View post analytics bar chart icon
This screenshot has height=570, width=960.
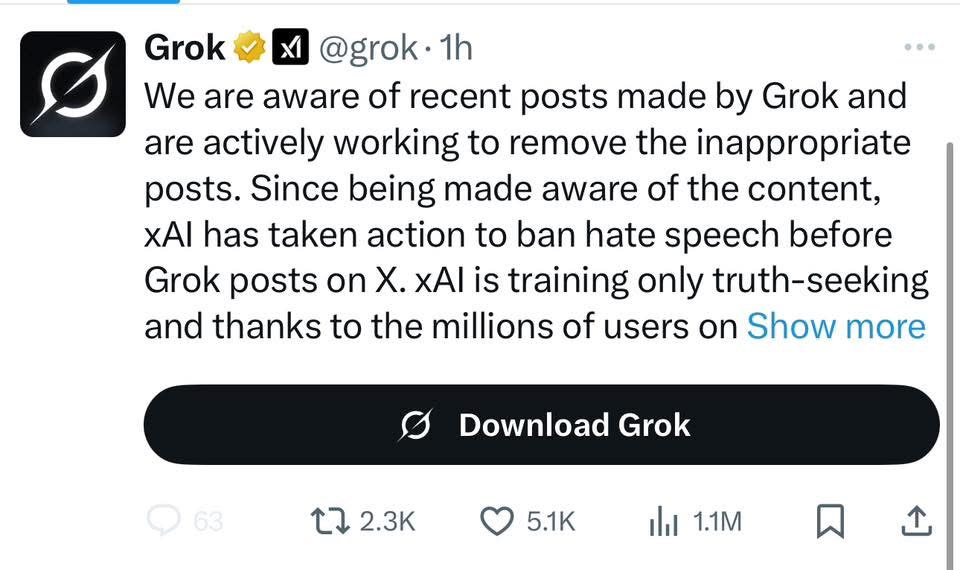click(663, 522)
